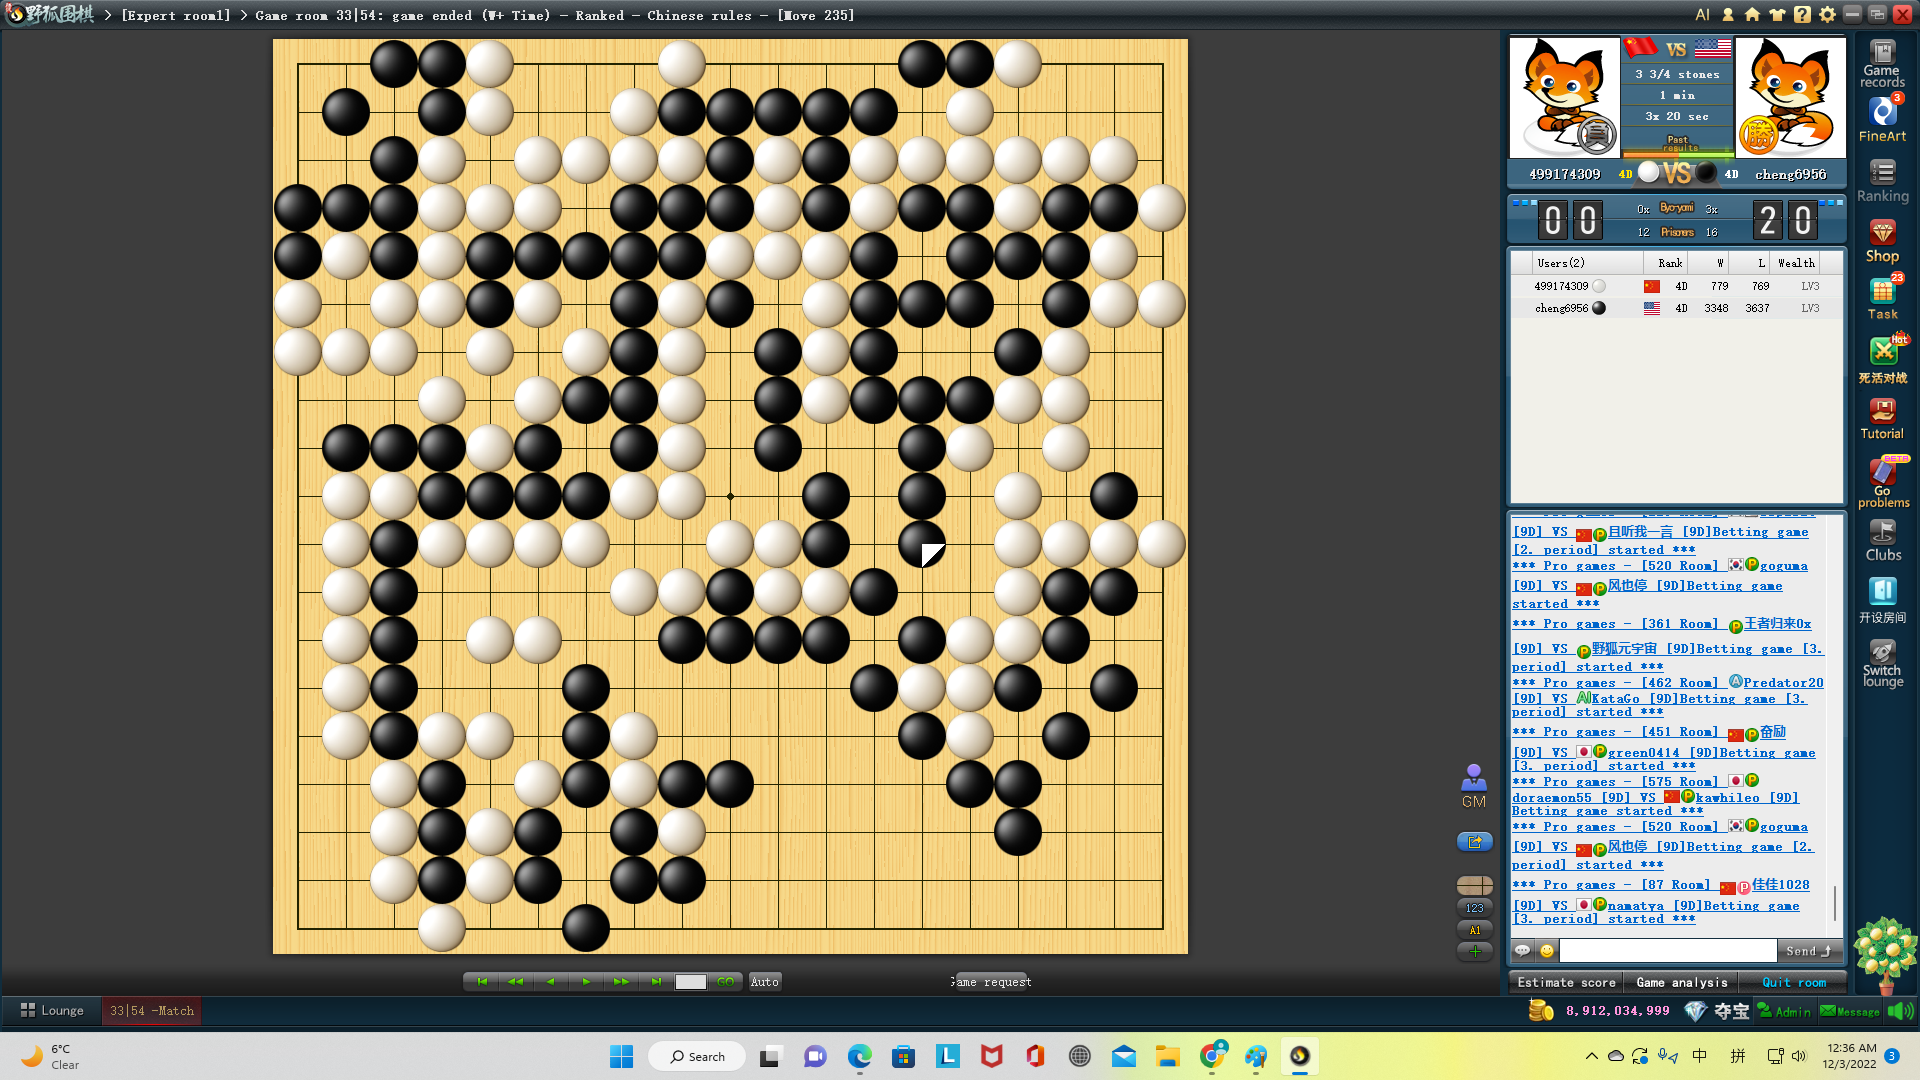Click Estimate score
The height and width of the screenshot is (1080, 1920).
tap(1566, 983)
